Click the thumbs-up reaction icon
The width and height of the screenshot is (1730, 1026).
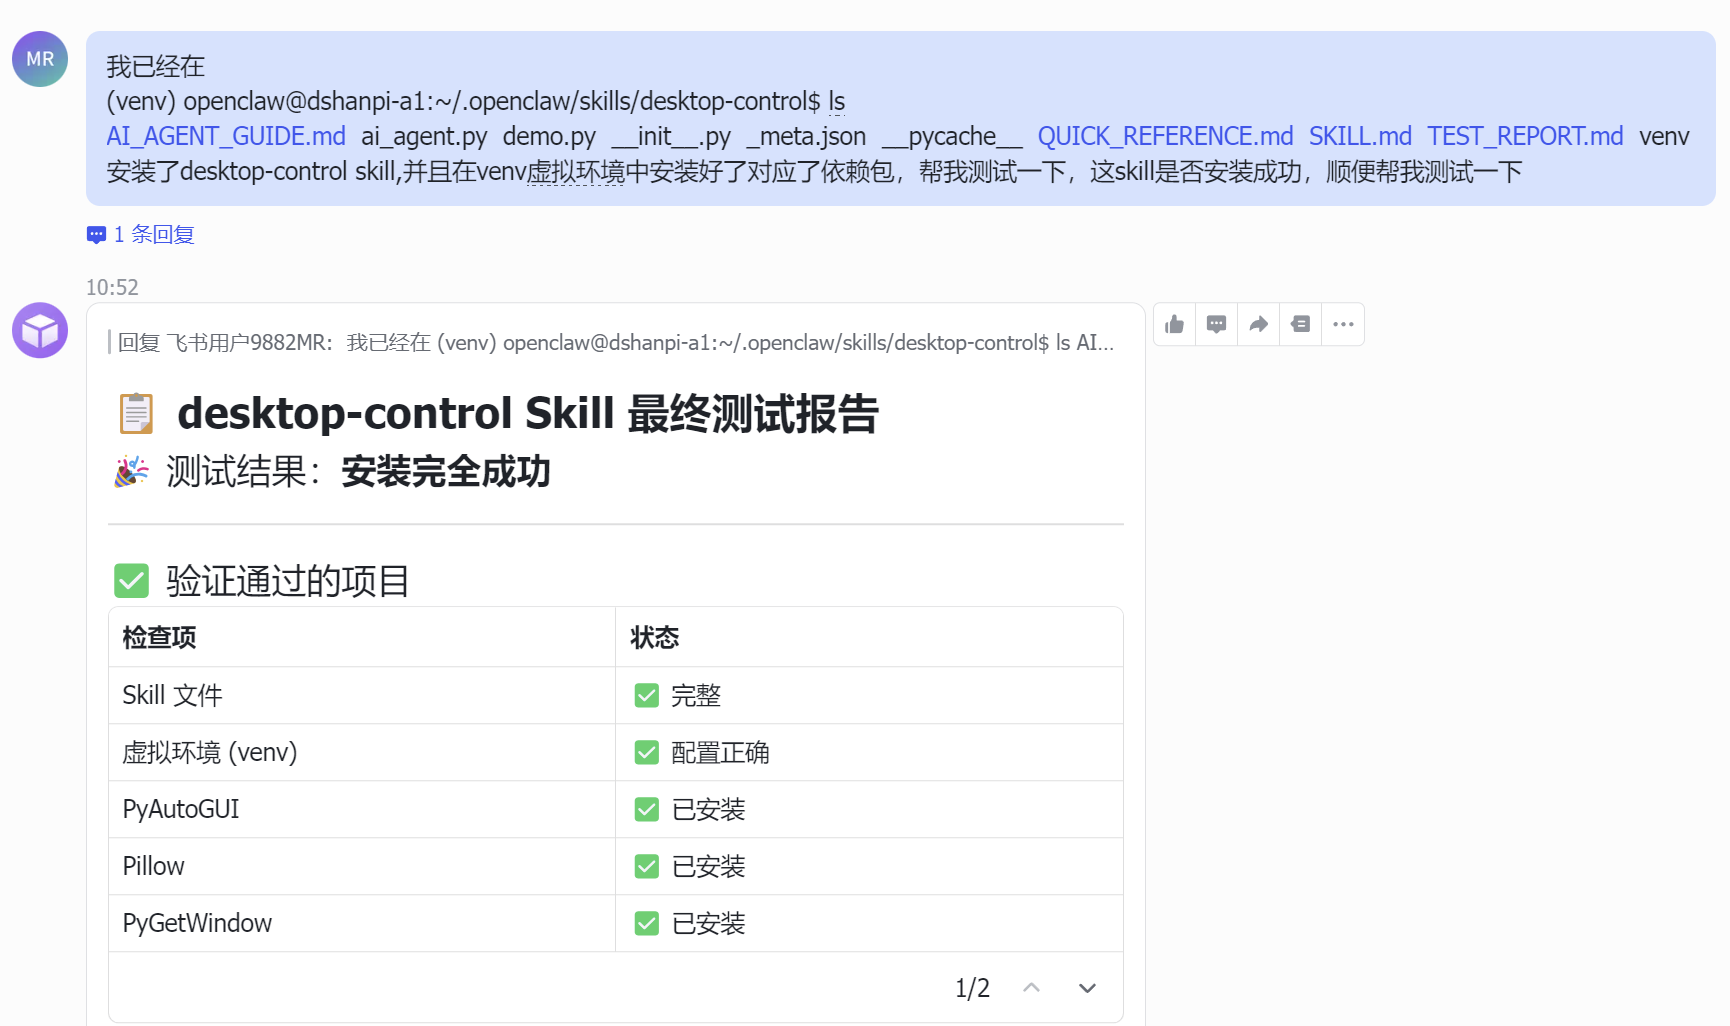click(x=1175, y=324)
